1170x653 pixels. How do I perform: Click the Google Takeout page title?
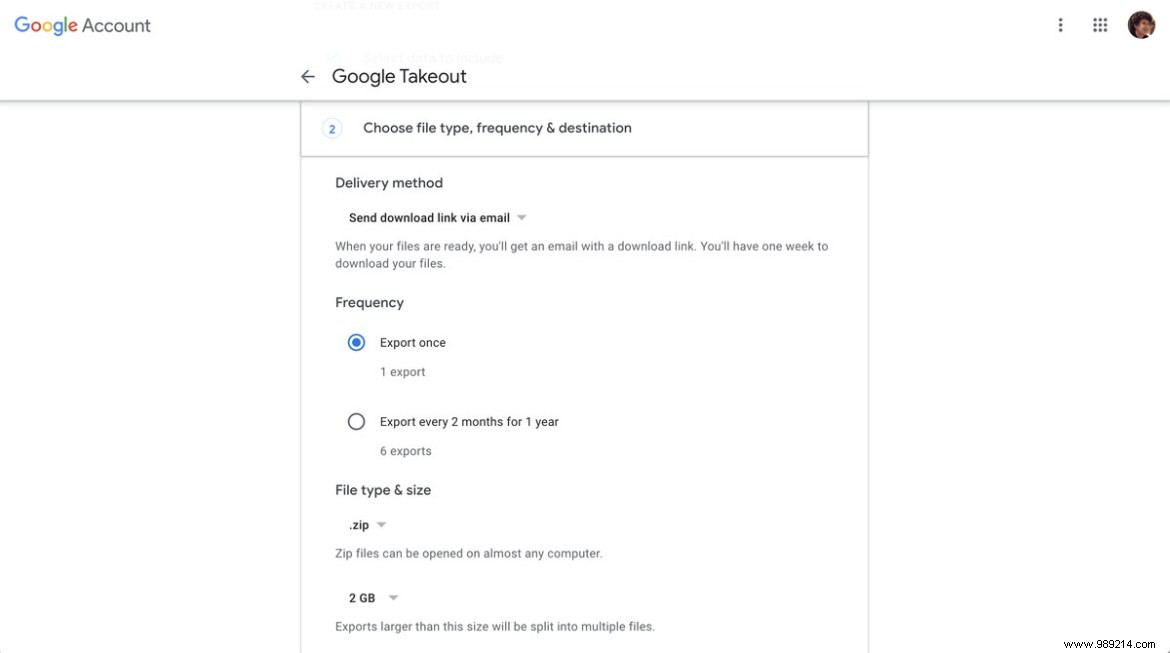pyautogui.click(x=399, y=76)
